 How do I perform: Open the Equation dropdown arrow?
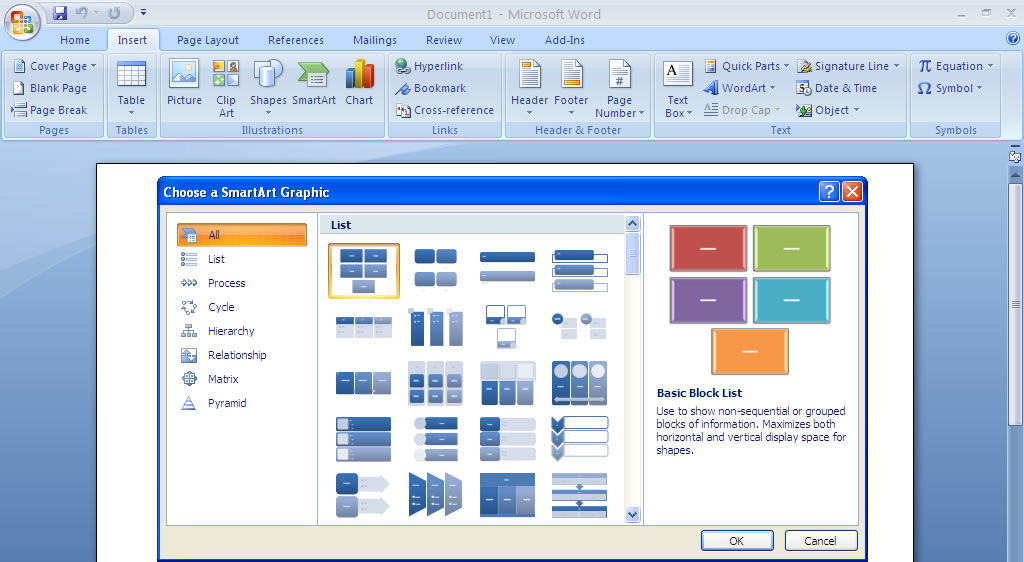[990, 66]
